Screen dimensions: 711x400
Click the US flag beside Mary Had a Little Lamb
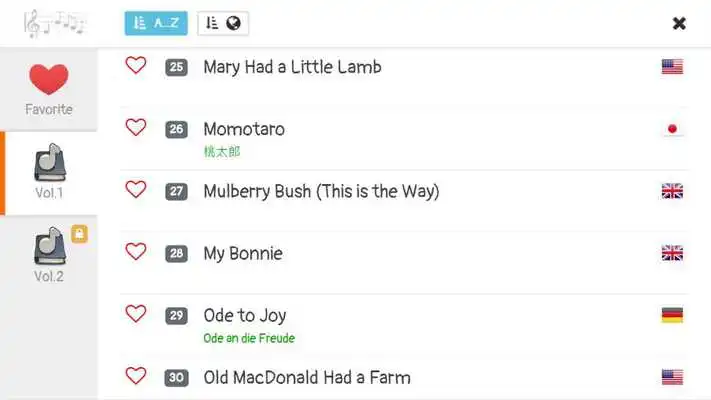pos(672,67)
